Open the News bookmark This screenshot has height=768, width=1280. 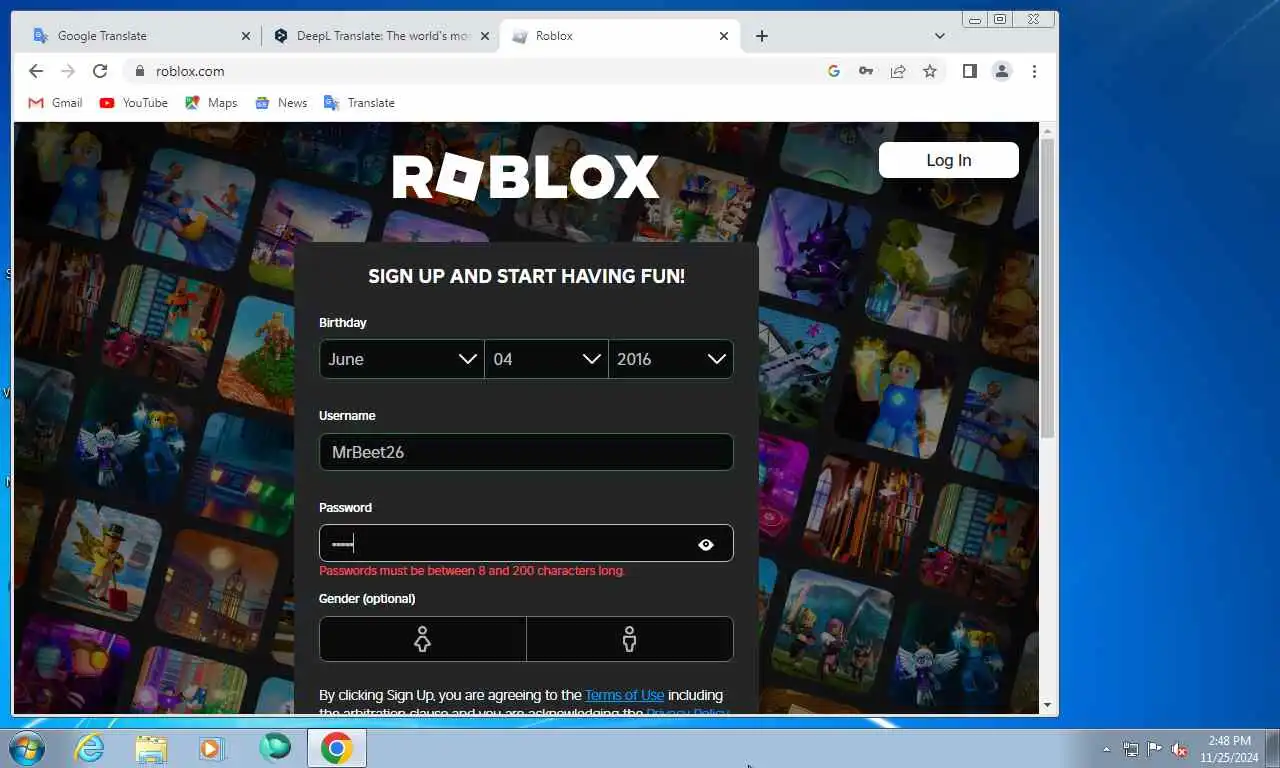pyautogui.click(x=281, y=103)
